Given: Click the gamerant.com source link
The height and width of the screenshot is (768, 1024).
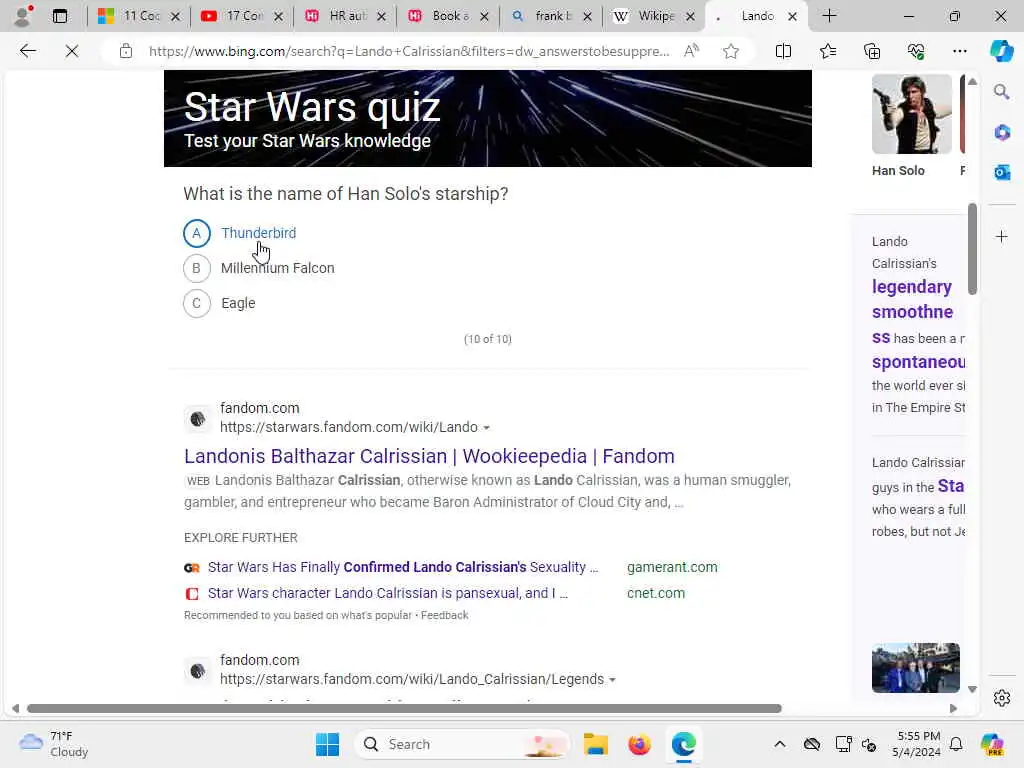Looking at the screenshot, I should pyautogui.click(x=672, y=567).
